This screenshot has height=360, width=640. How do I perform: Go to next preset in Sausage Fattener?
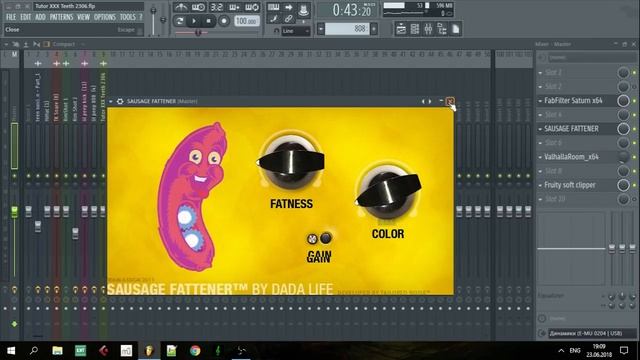[430, 101]
